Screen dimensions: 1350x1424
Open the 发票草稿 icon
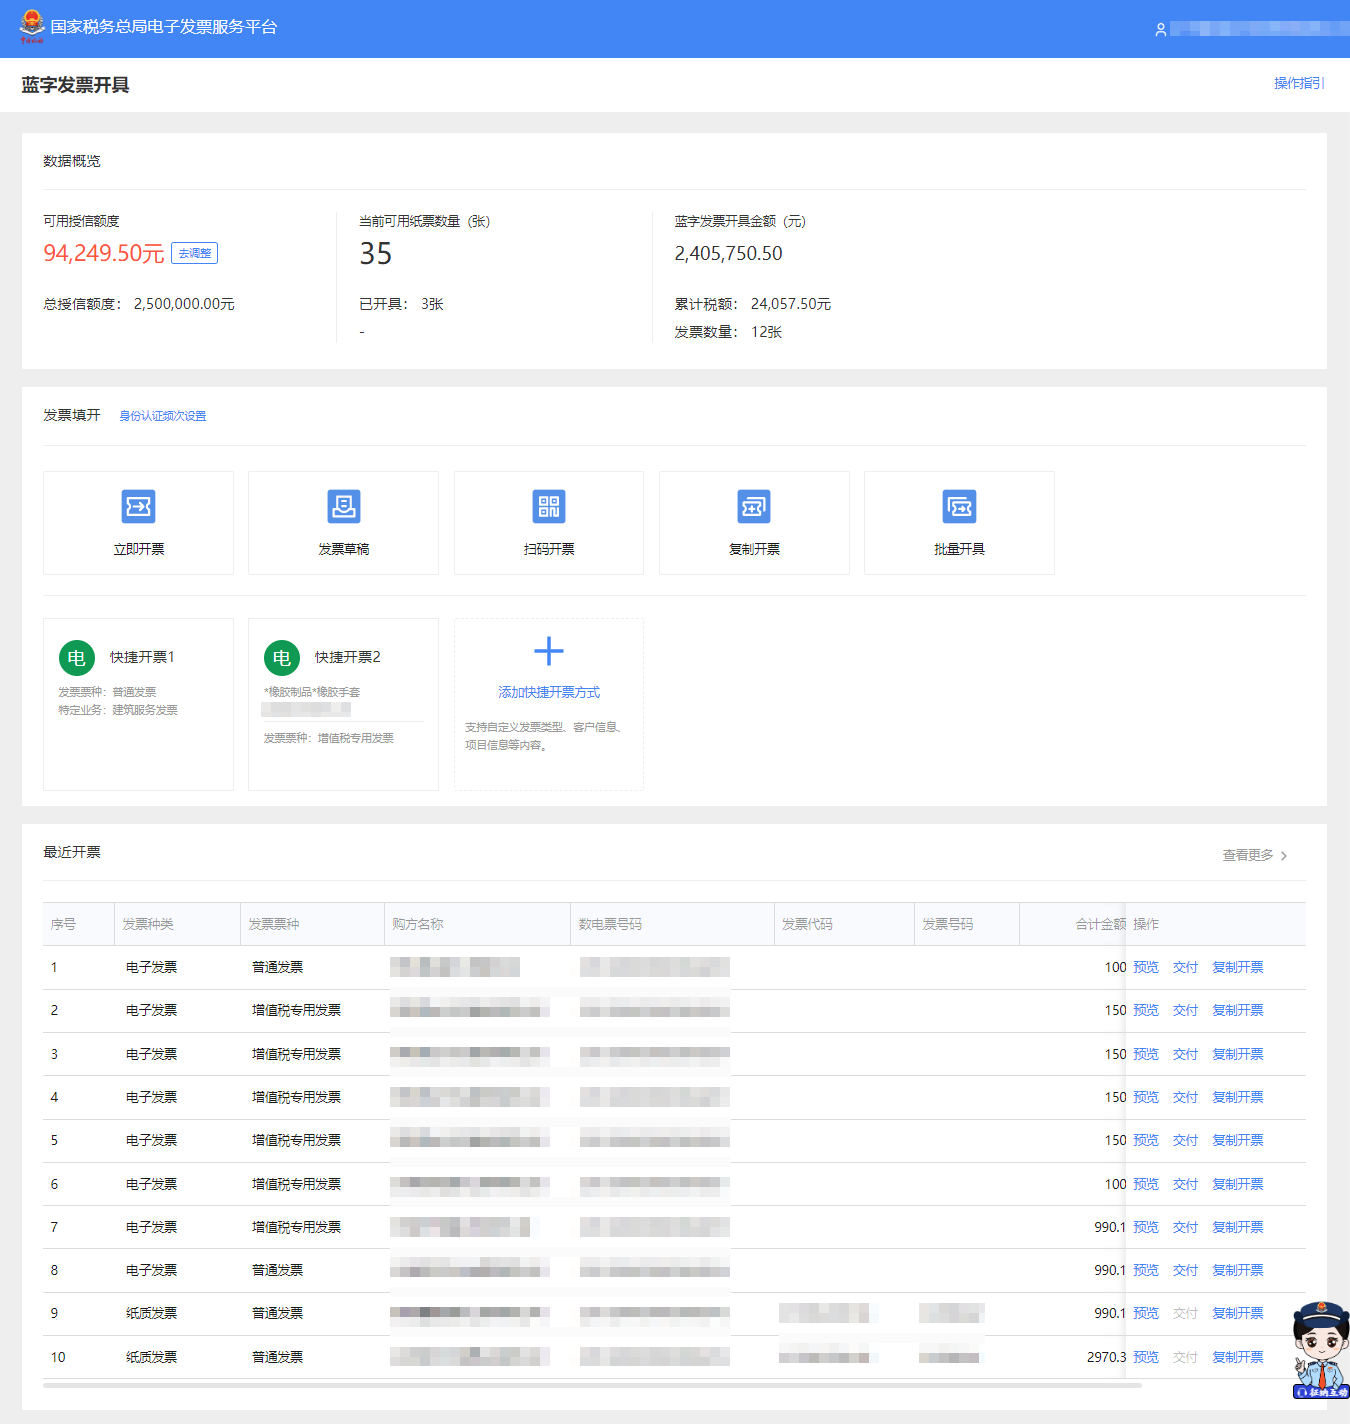343,507
